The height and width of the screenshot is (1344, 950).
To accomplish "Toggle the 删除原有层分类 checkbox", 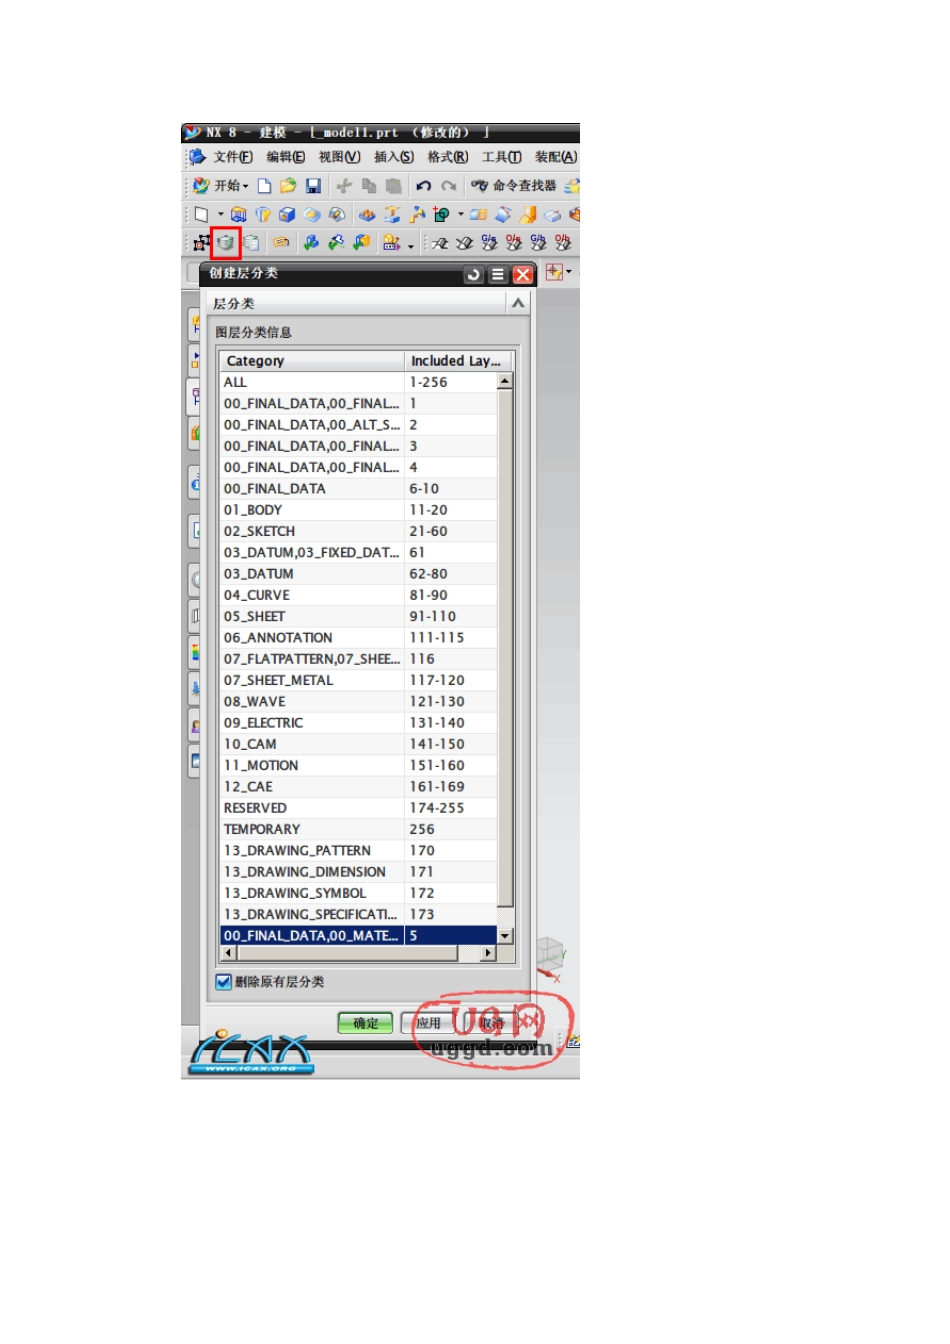I will click(224, 982).
